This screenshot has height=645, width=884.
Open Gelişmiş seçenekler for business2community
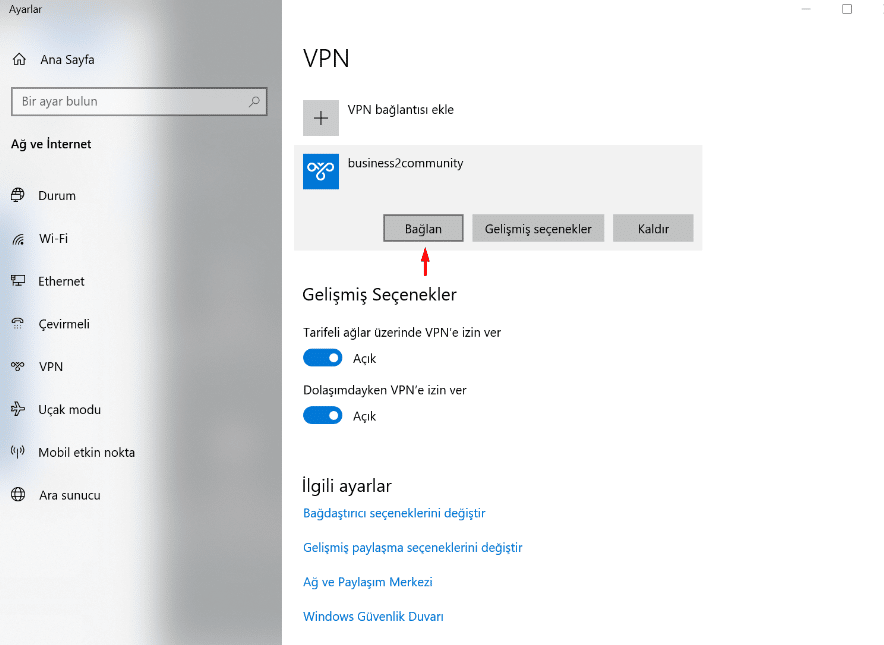538,228
